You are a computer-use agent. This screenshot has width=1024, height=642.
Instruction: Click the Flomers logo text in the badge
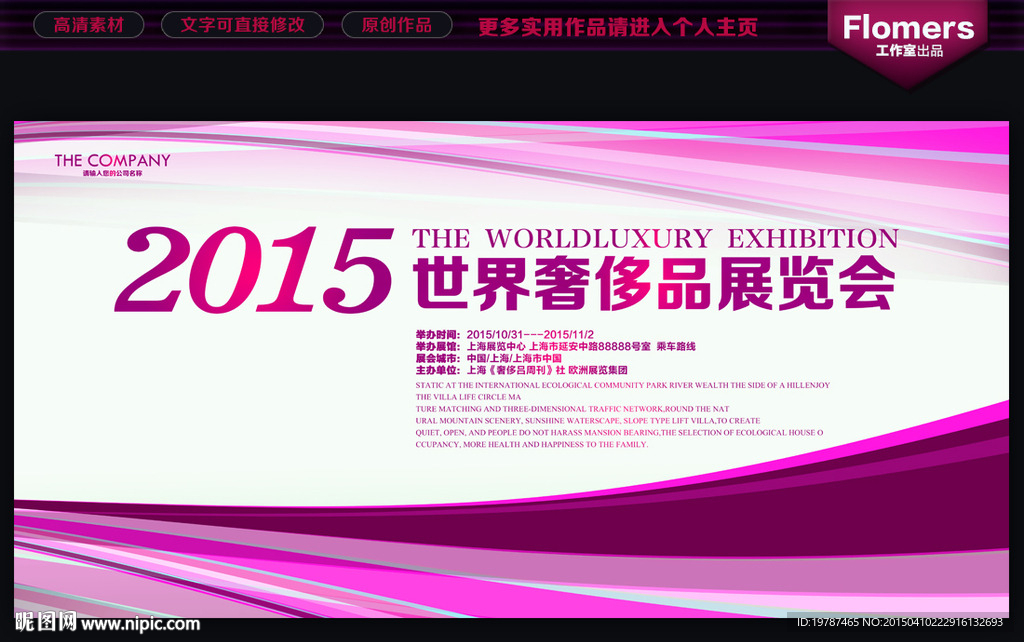click(x=908, y=27)
